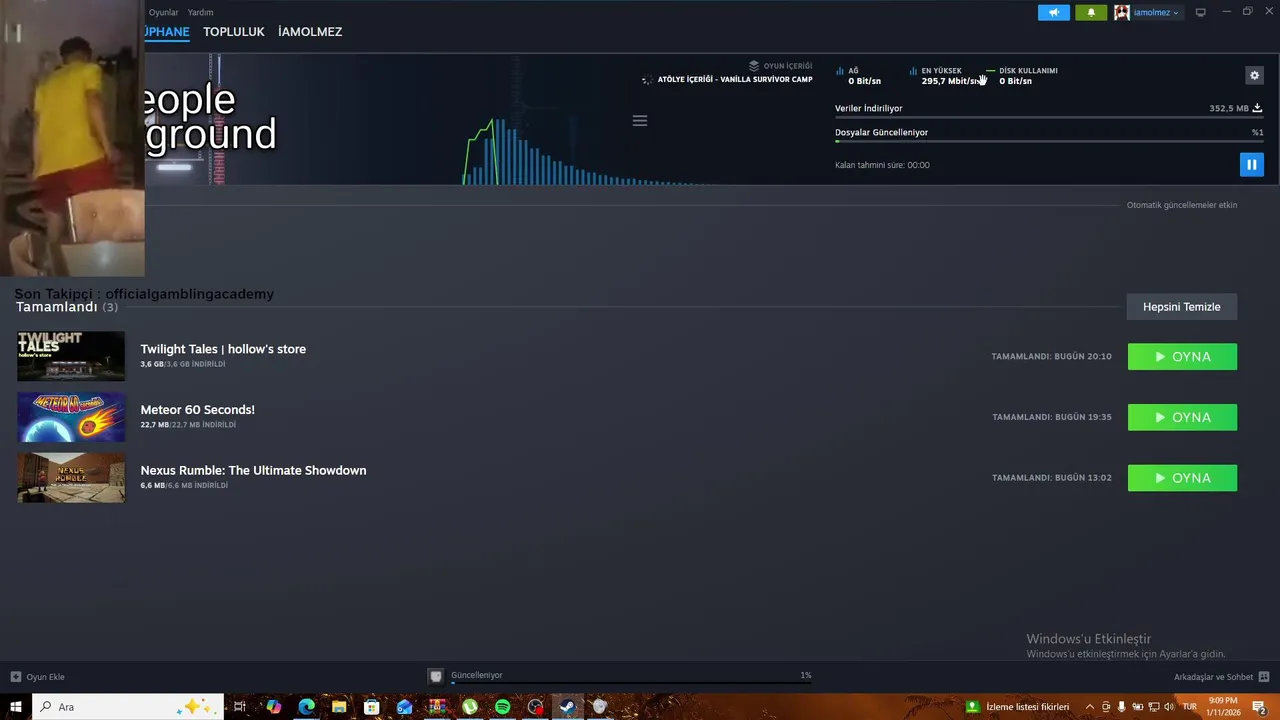1280x720 pixels.
Task: Play Twilight Tales with OYNA button
Action: pyautogui.click(x=1182, y=357)
